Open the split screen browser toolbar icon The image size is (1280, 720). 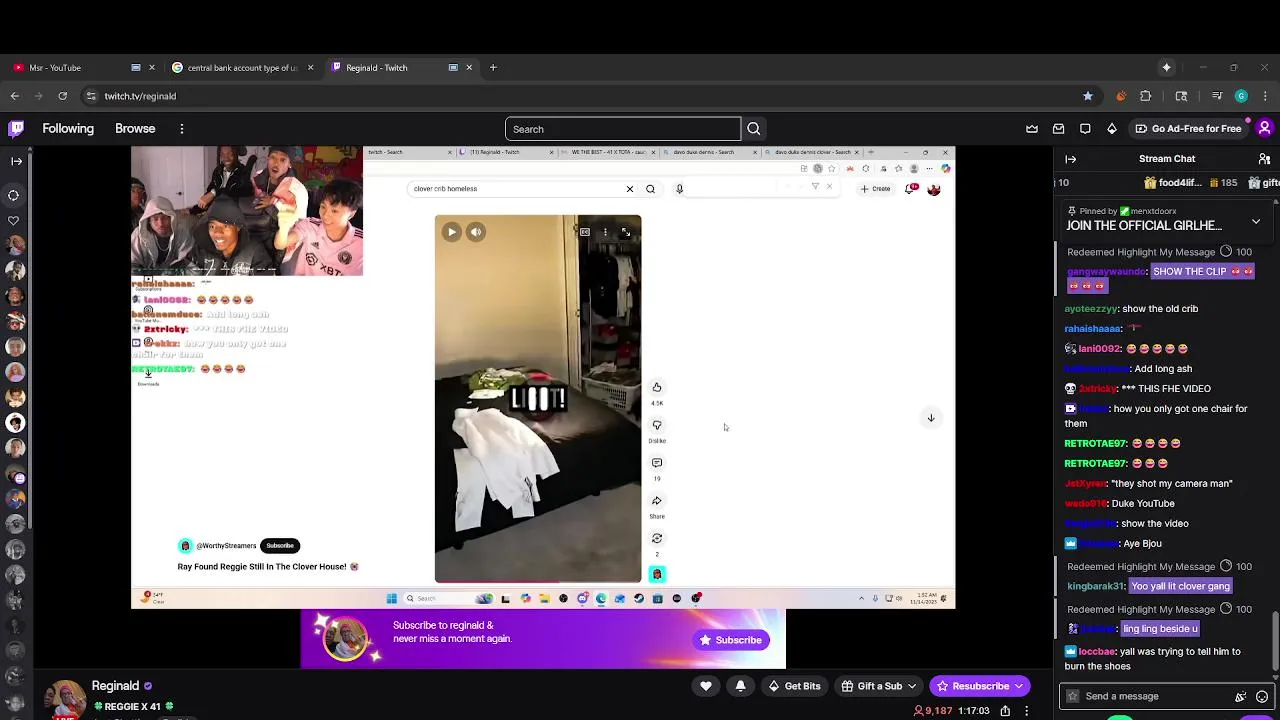point(1181,96)
